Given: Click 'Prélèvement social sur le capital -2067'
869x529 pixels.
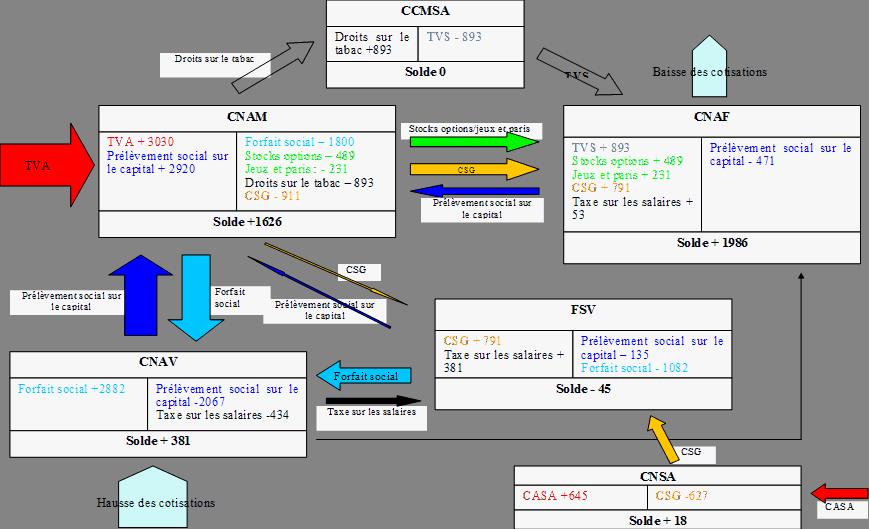Looking at the screenshot, I should coord(227,396).
